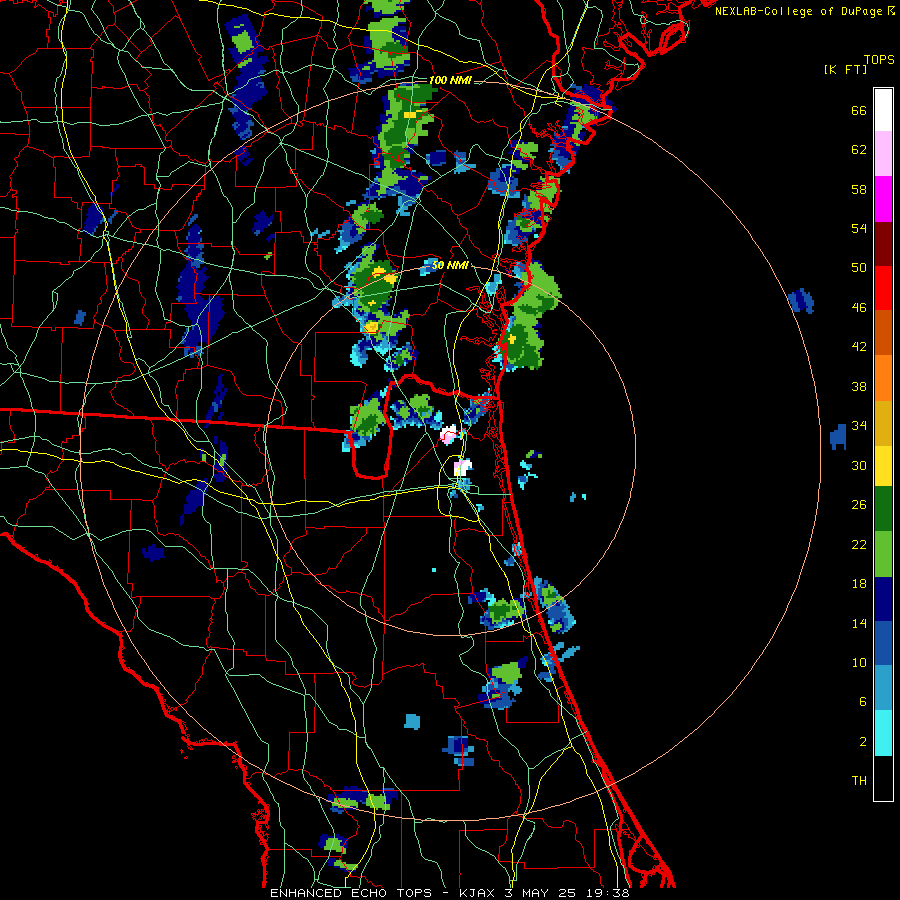Viewport: 900px width, 900px height.
Task: Click the ENHANCED ECHO TOPS KJAX caption
Action: pos(450,893)
